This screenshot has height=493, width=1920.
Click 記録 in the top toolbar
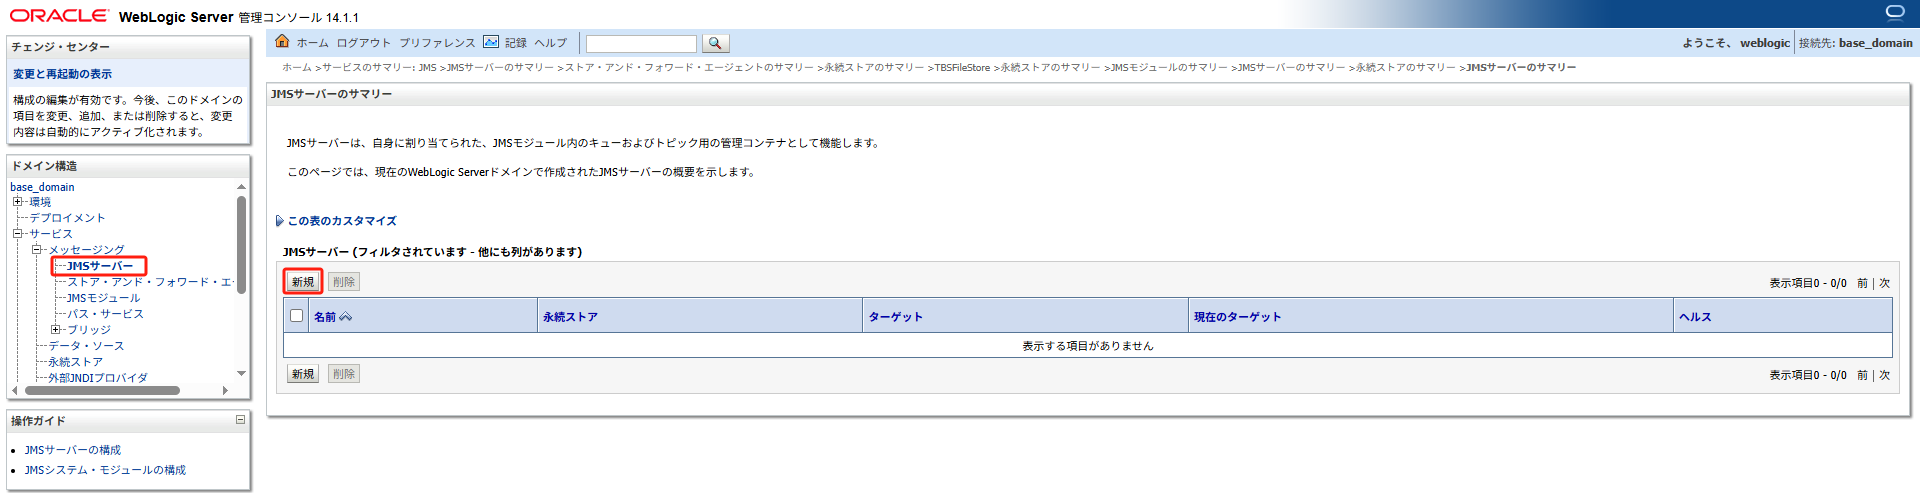point(516,43)
